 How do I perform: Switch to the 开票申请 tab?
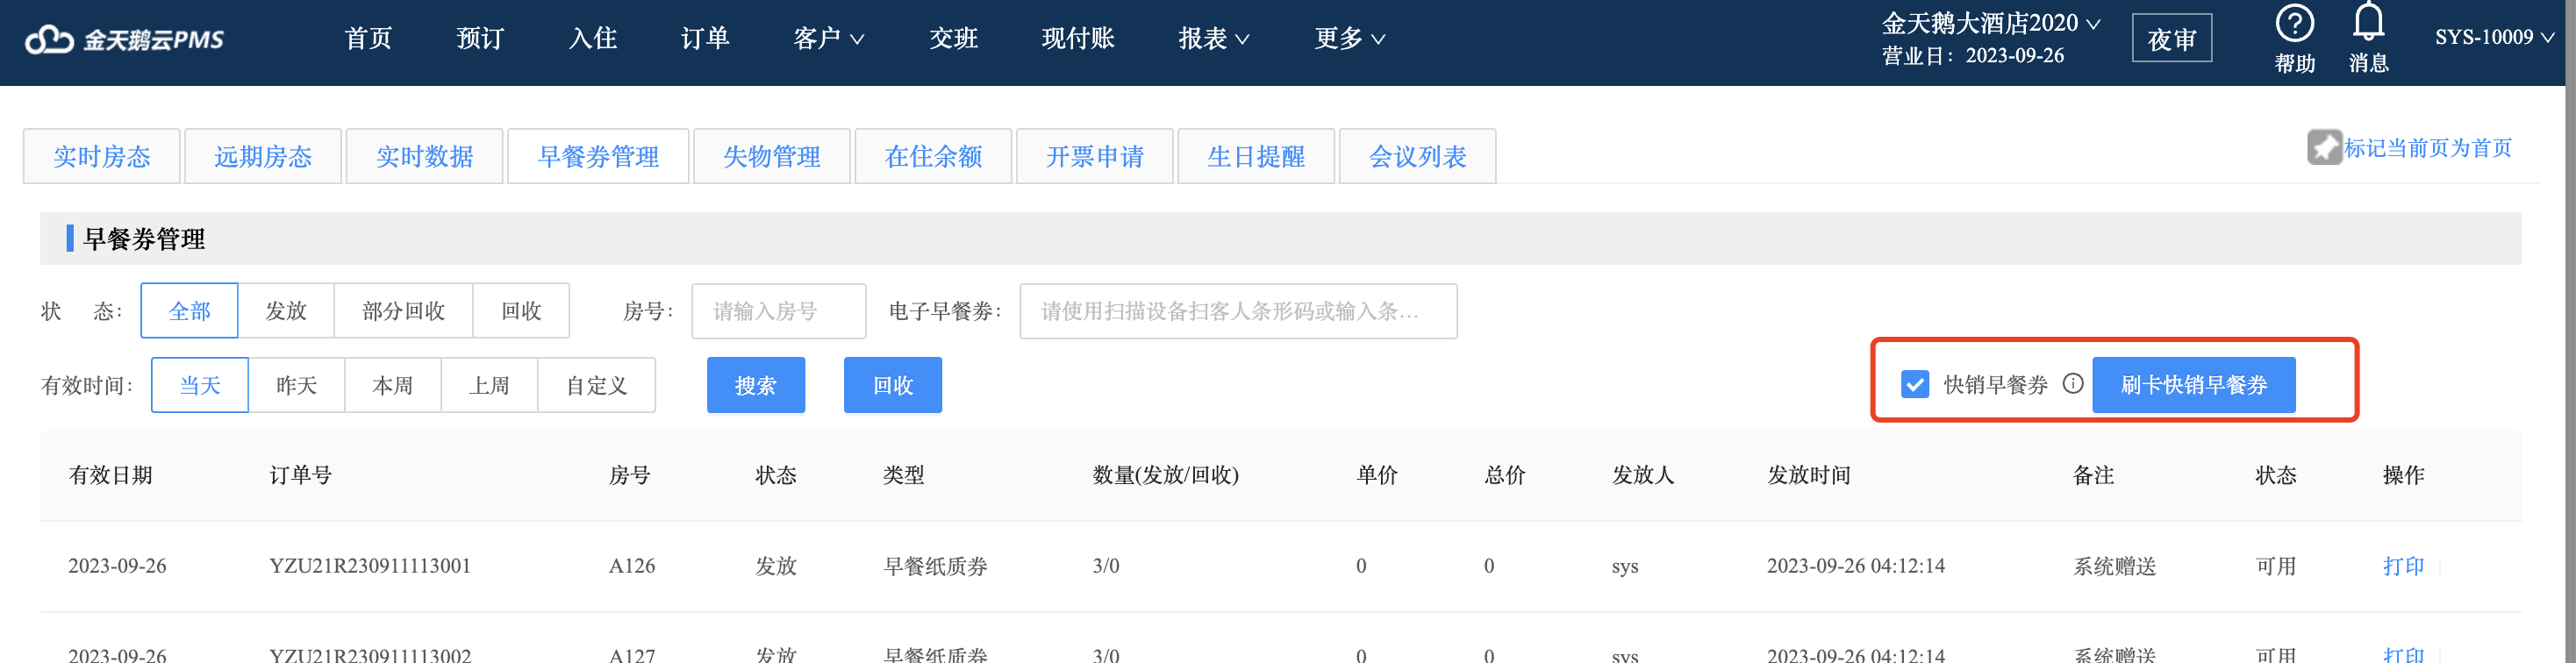(x=1095, y=156)
